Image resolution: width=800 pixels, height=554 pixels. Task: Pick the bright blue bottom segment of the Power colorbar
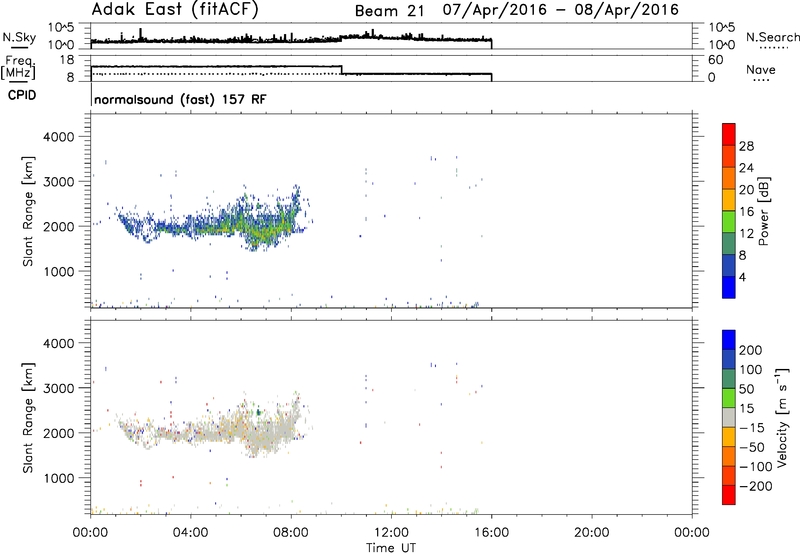[x=729, y=287]
